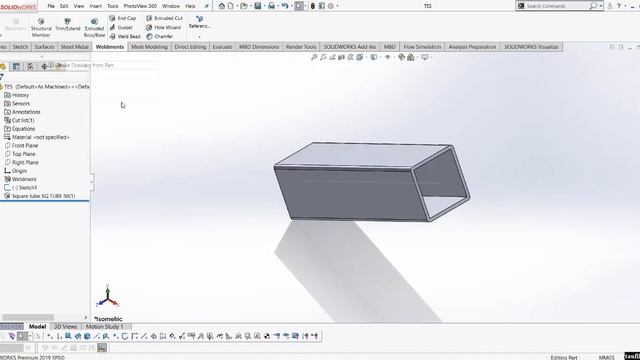This screenshot has height=360, width=640.
Task: Open the Display Style cube icon
Action: click(373, 57)
